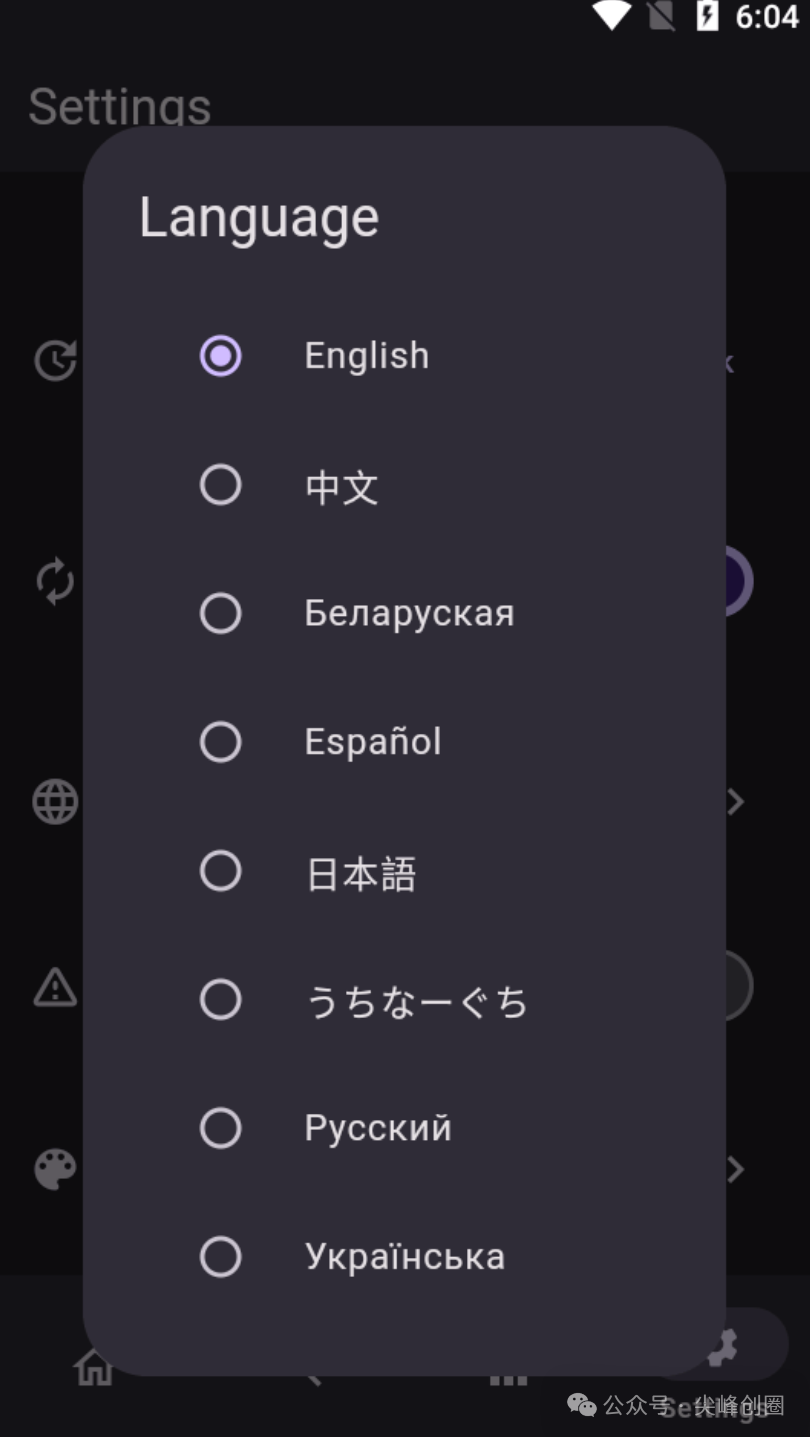This screenshot has height=1437, width=810.
Task: Open Home tab in bottom bar
Action: (x=94, y=1366)
